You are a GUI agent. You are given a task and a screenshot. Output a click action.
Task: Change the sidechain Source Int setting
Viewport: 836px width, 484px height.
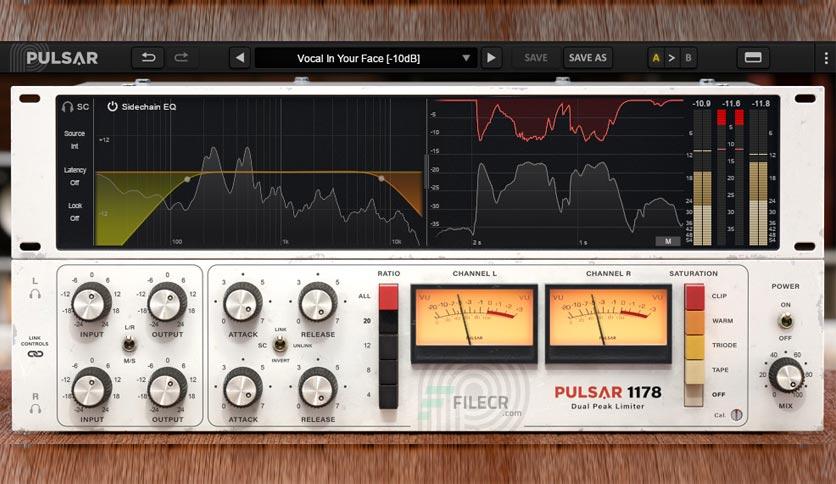point(75,146)
